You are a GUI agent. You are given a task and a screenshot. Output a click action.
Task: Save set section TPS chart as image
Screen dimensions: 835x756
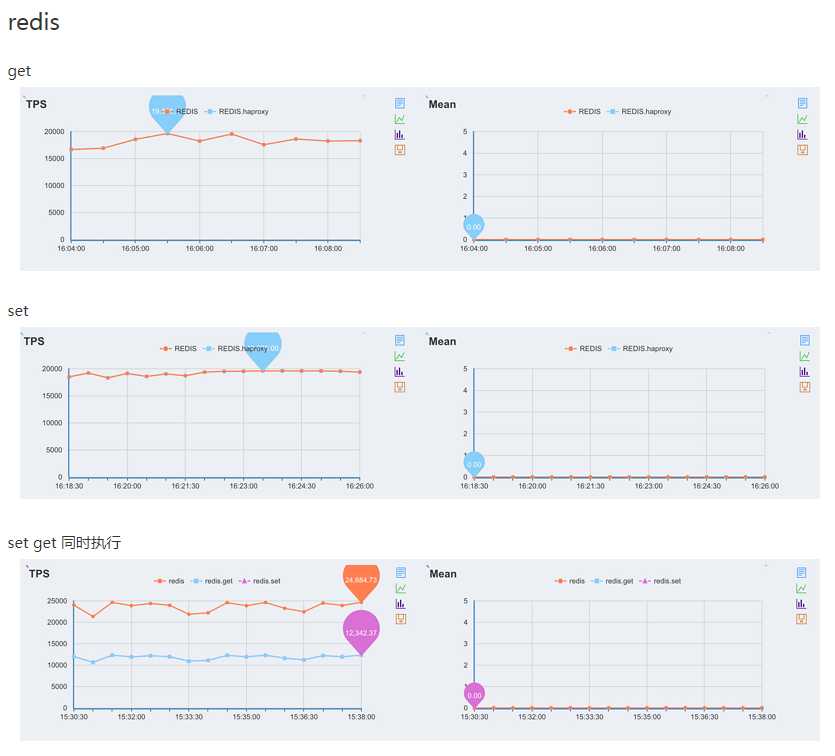point(400,387)
